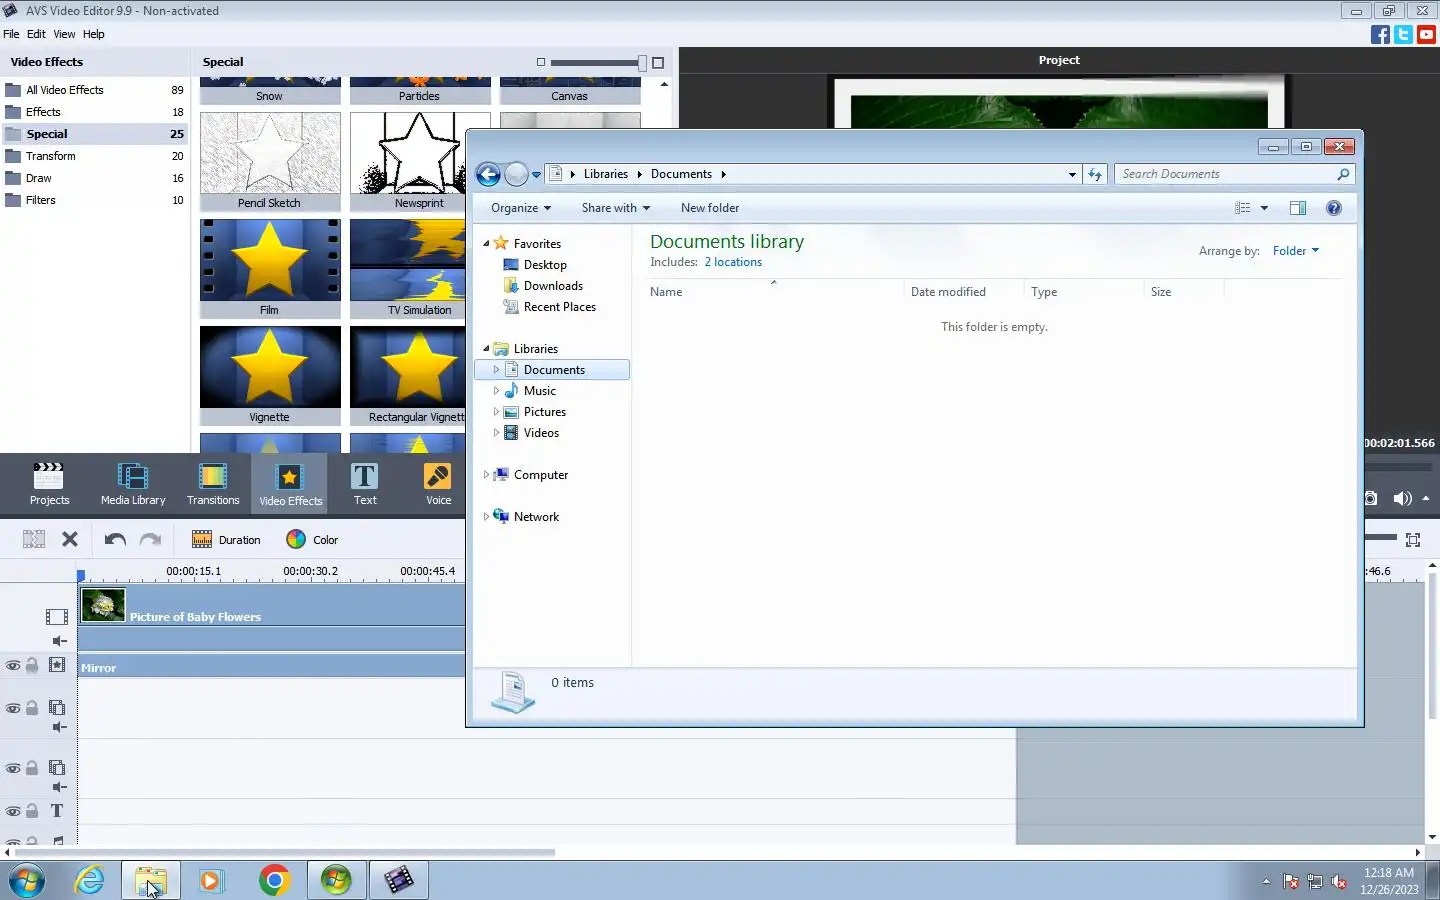This screenshot has width=1440, height=900.
Task: Collapse the Libraries tree node
Action: pos(486,348)
